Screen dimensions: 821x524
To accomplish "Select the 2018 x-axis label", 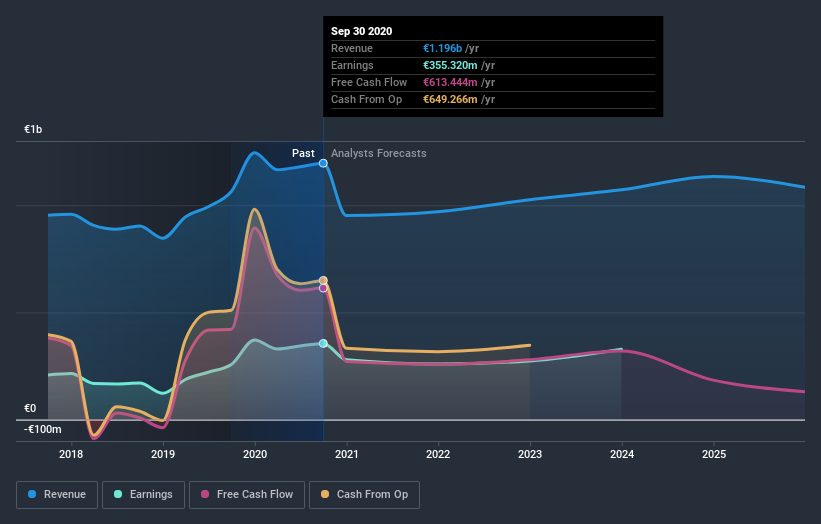I will click(x=71, y=454).
